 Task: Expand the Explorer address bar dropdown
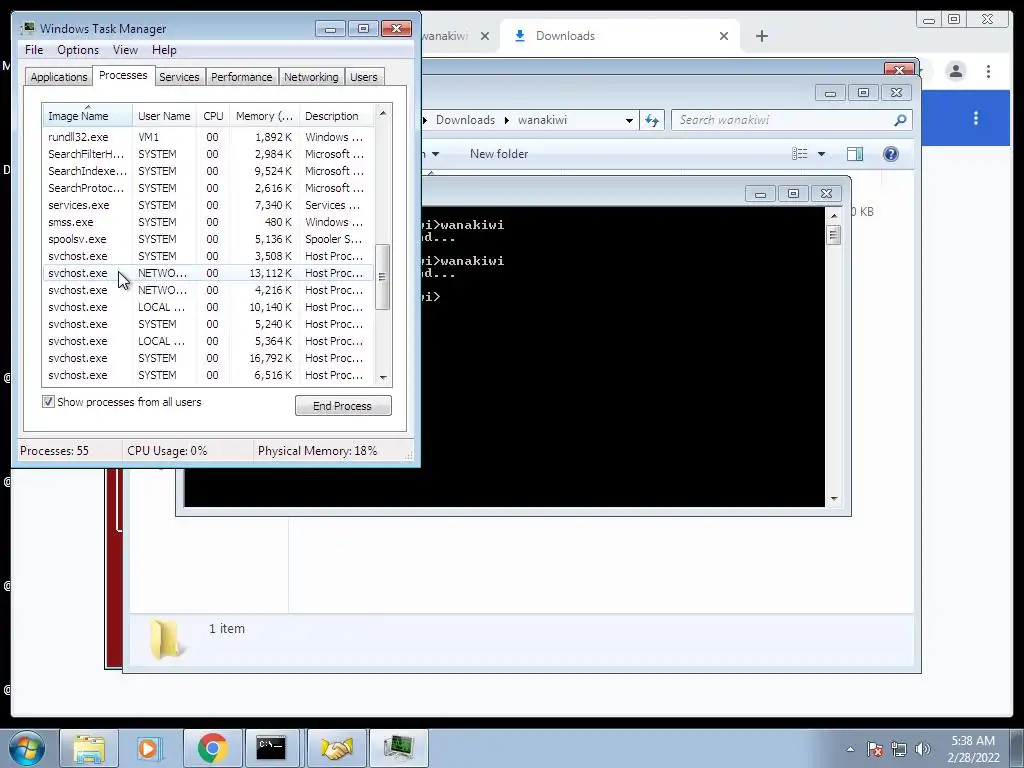[x=629, y=120]
